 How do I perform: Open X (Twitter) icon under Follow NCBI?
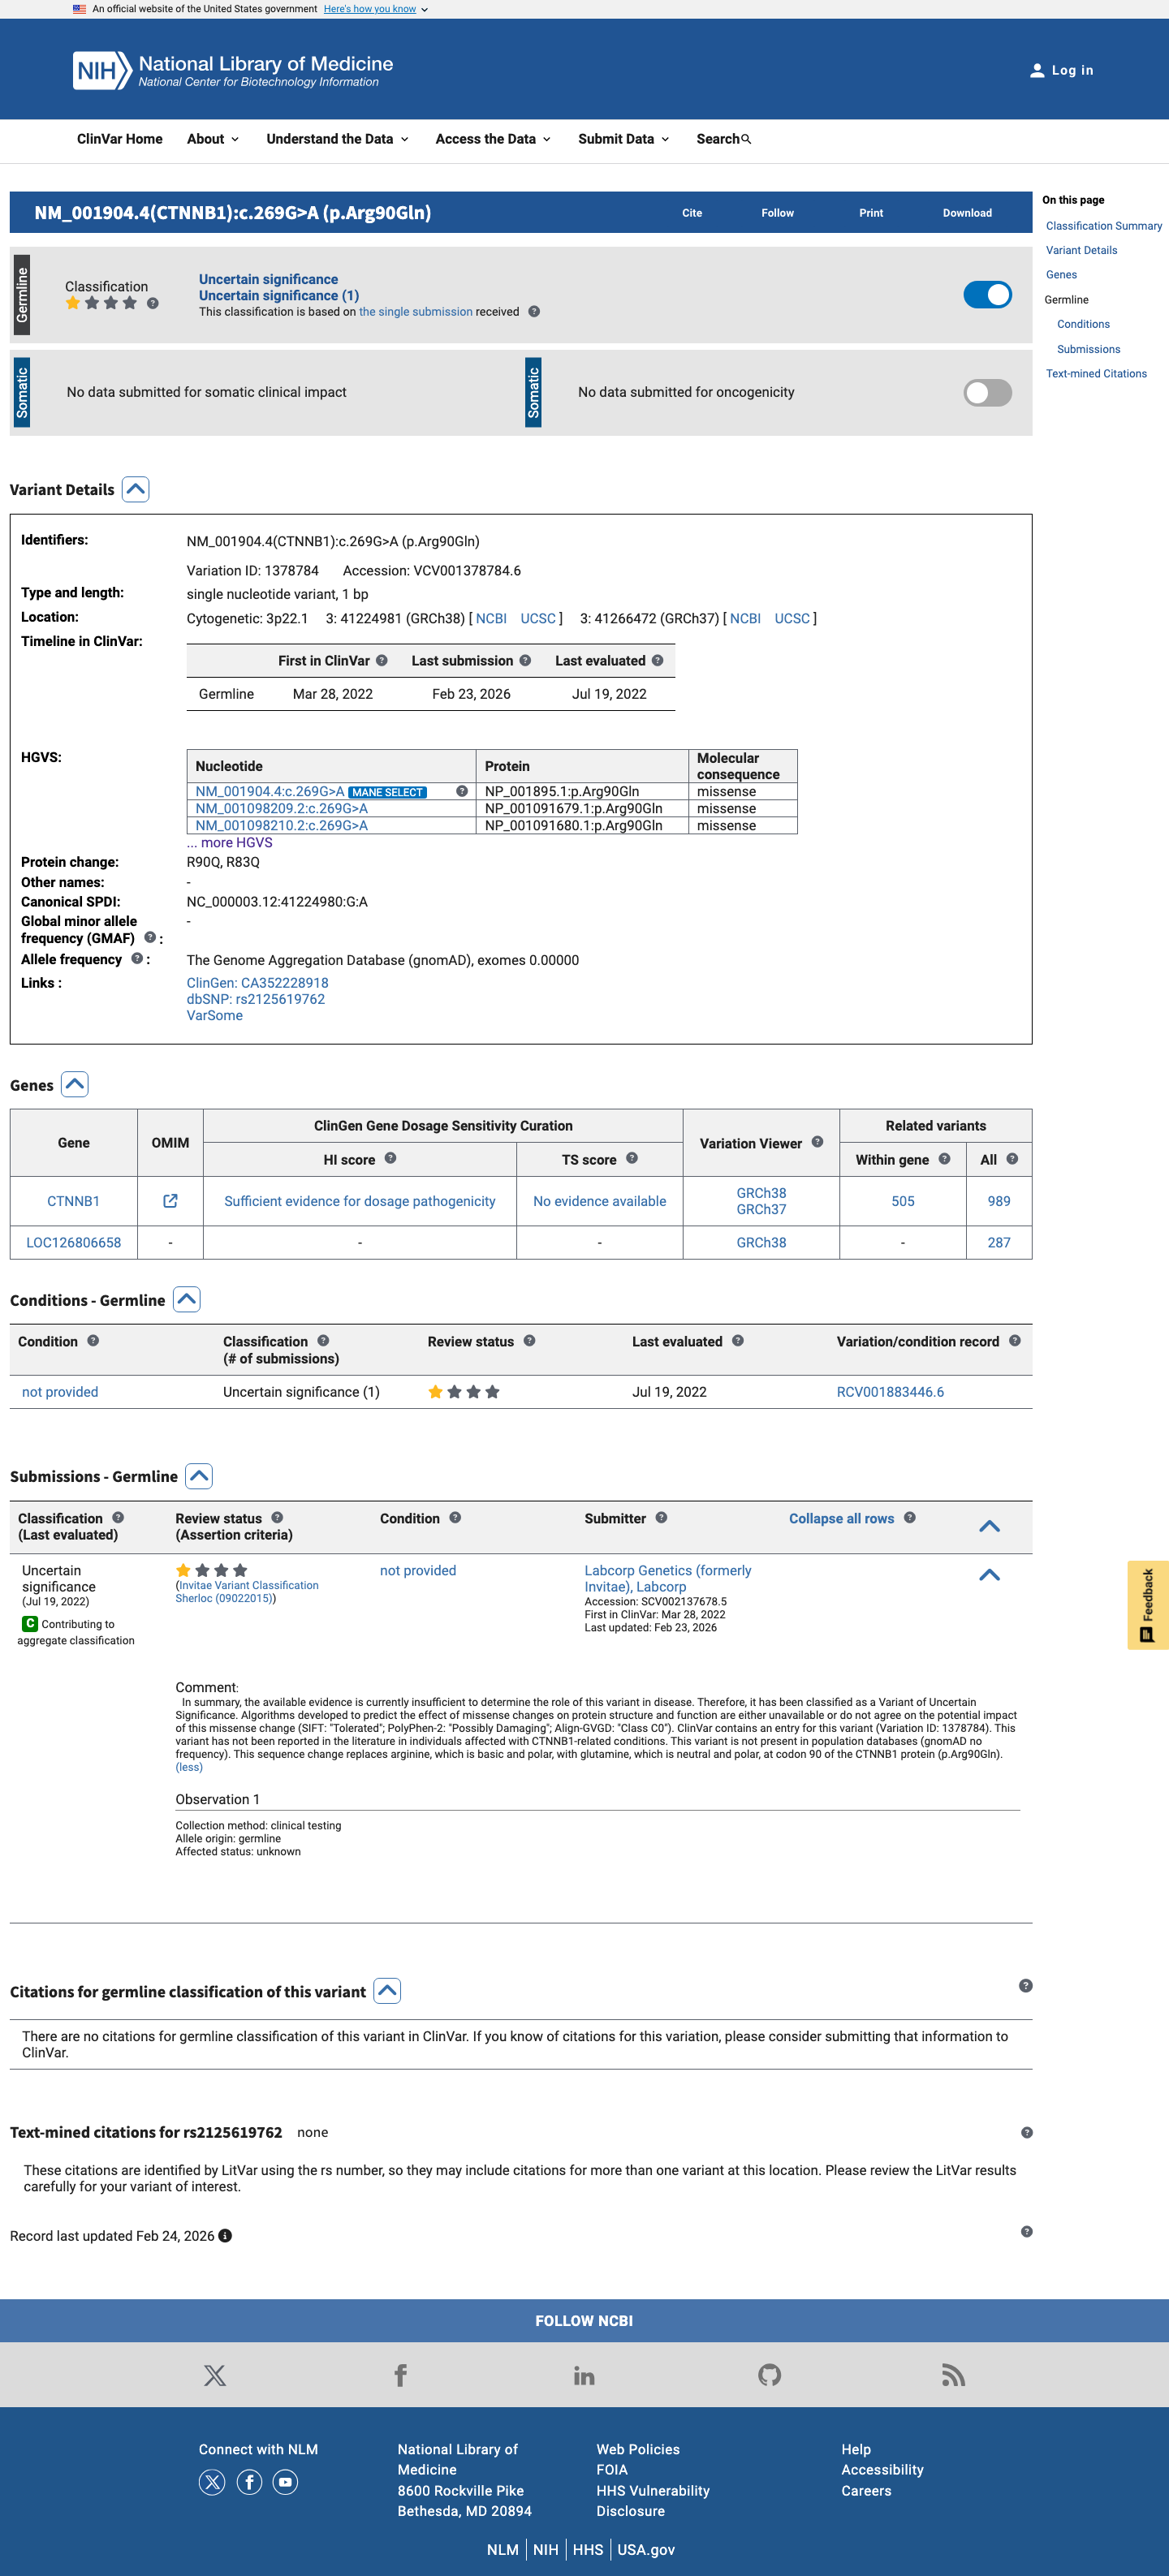[x=214, y=2375]
